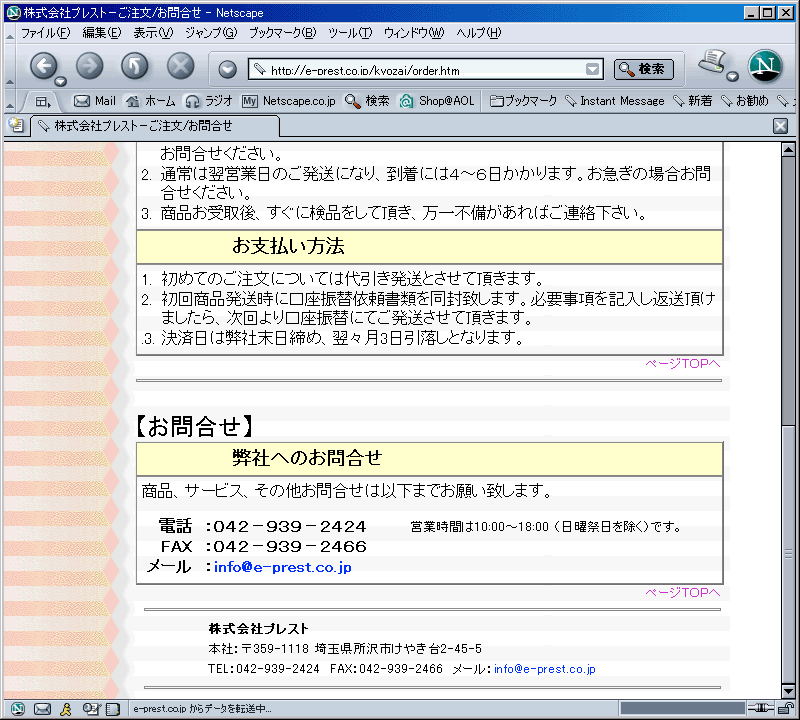Click the 検索 magnifier in personal toolbar
Image resolution: width=800 pixels, height=720 pixels.
(367, 101)
